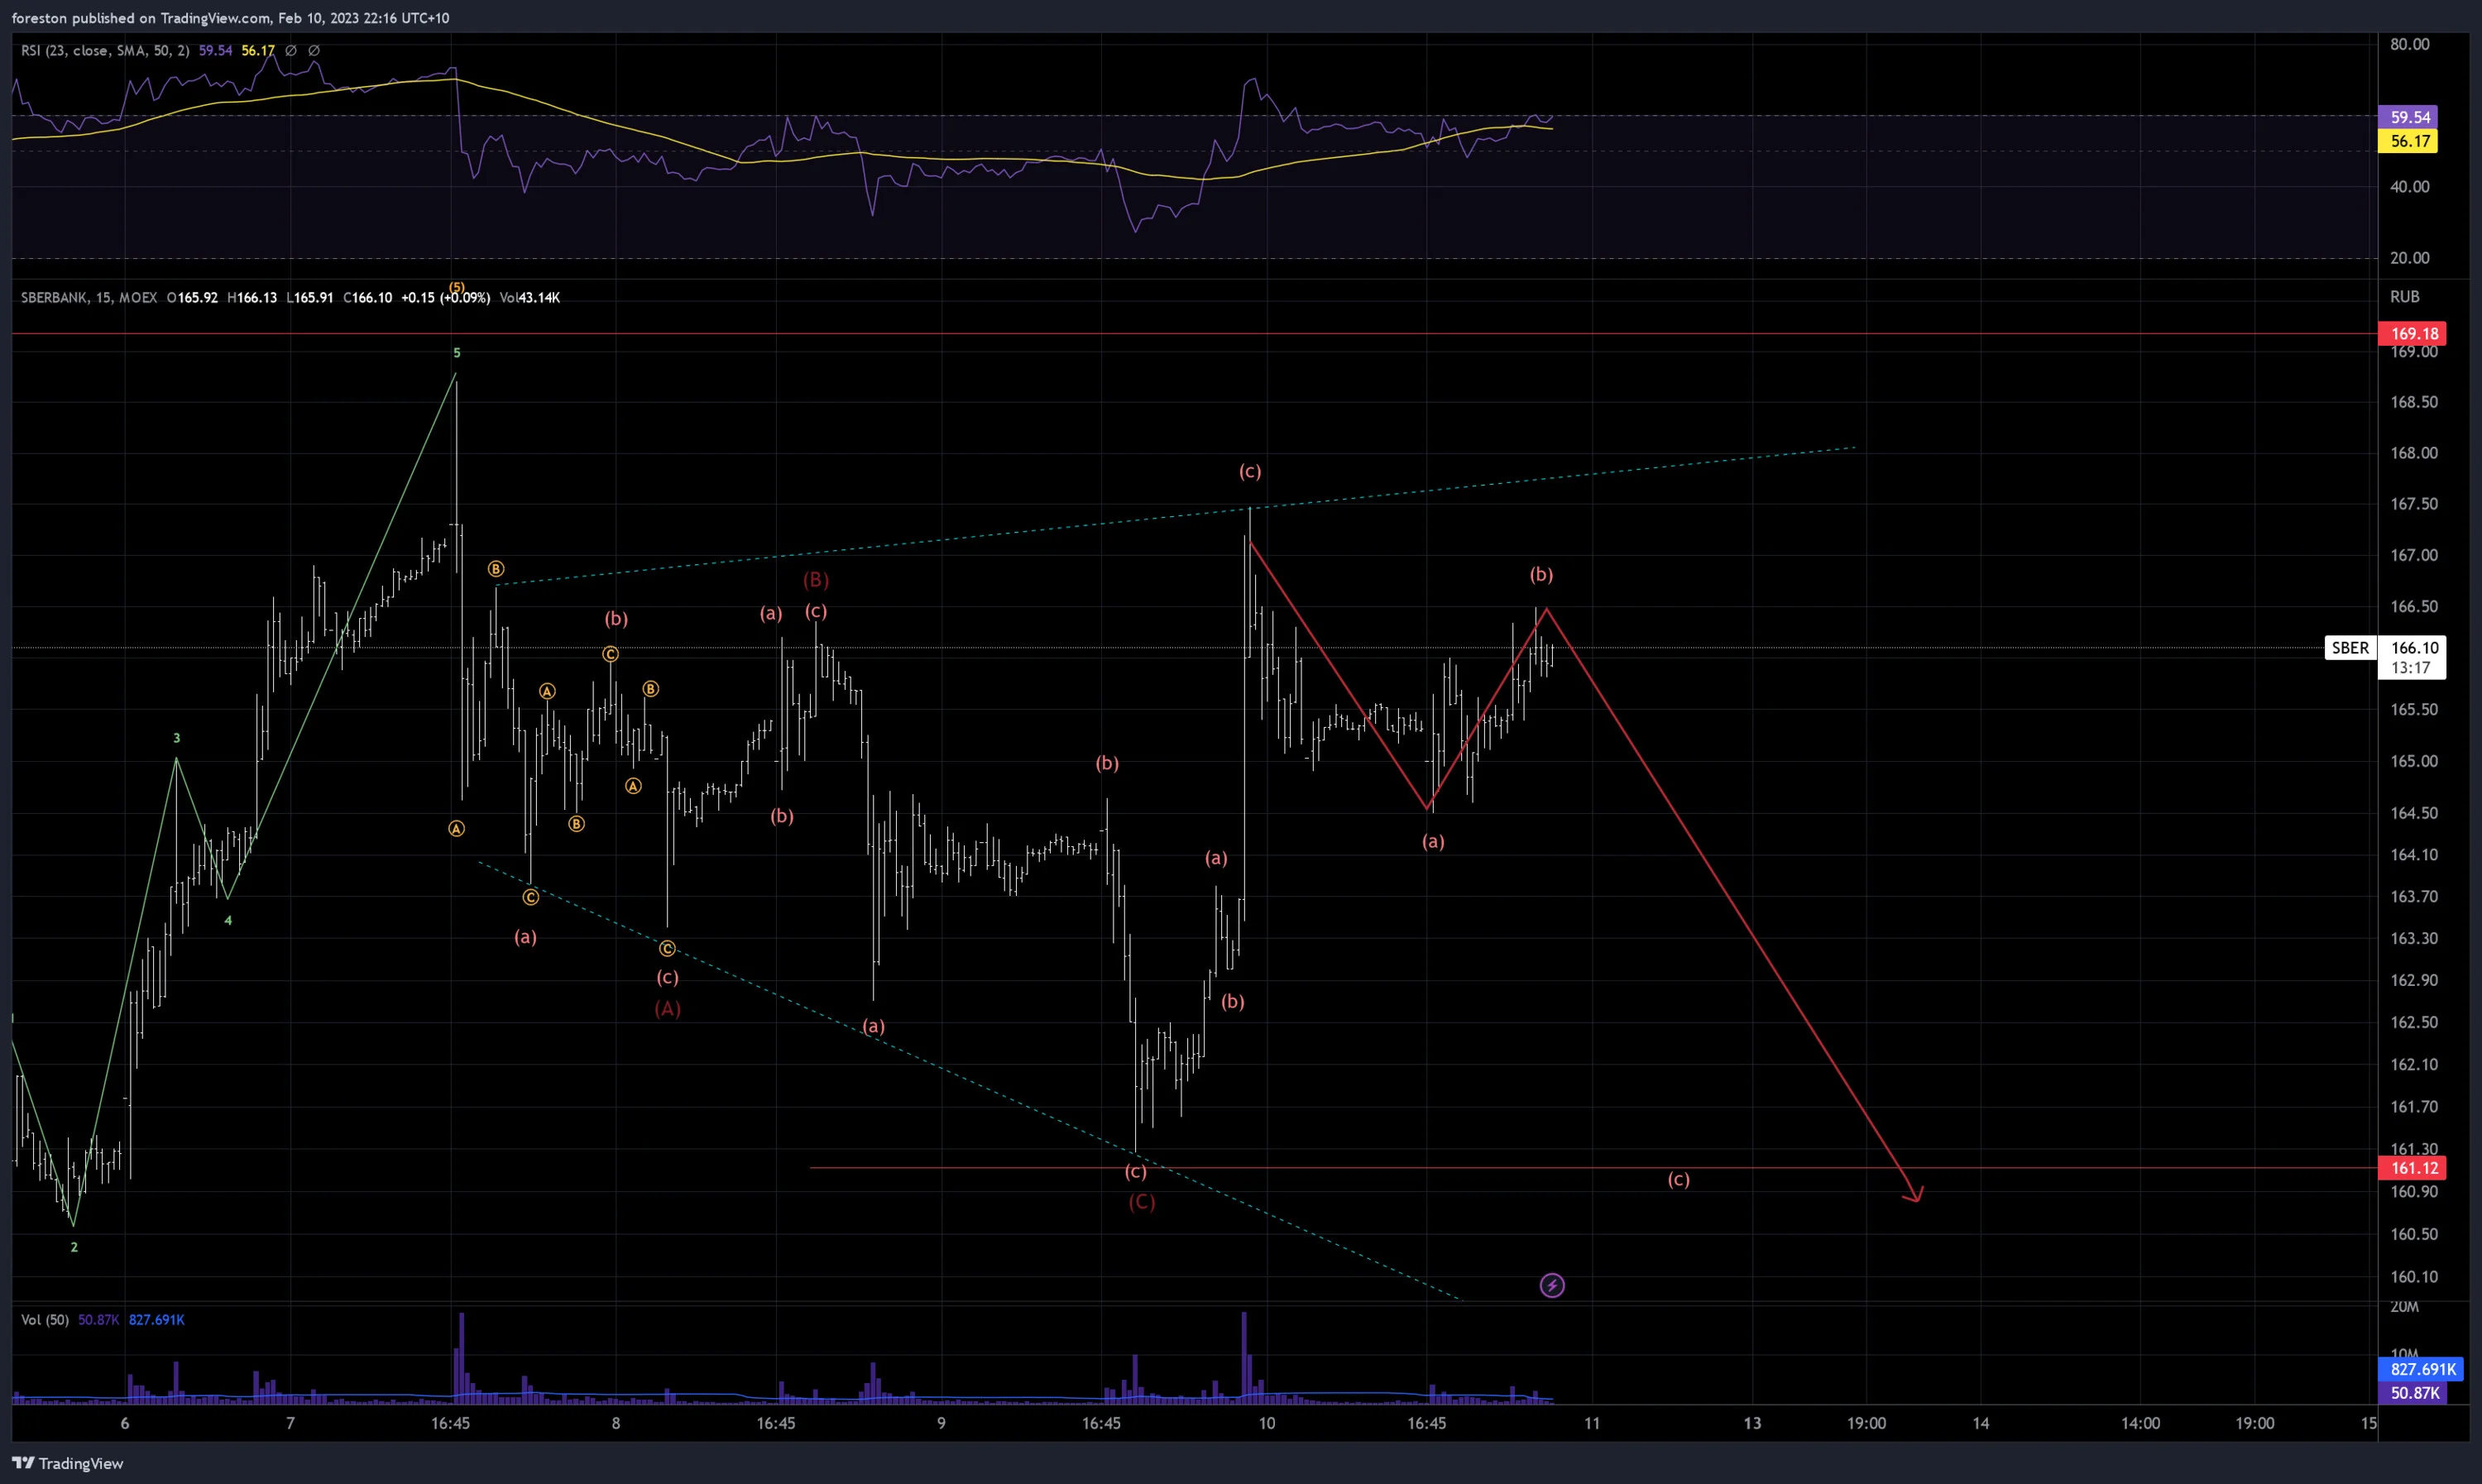
Task: Click the 160.10 price on the axis
Action: coord(2414,1276)
